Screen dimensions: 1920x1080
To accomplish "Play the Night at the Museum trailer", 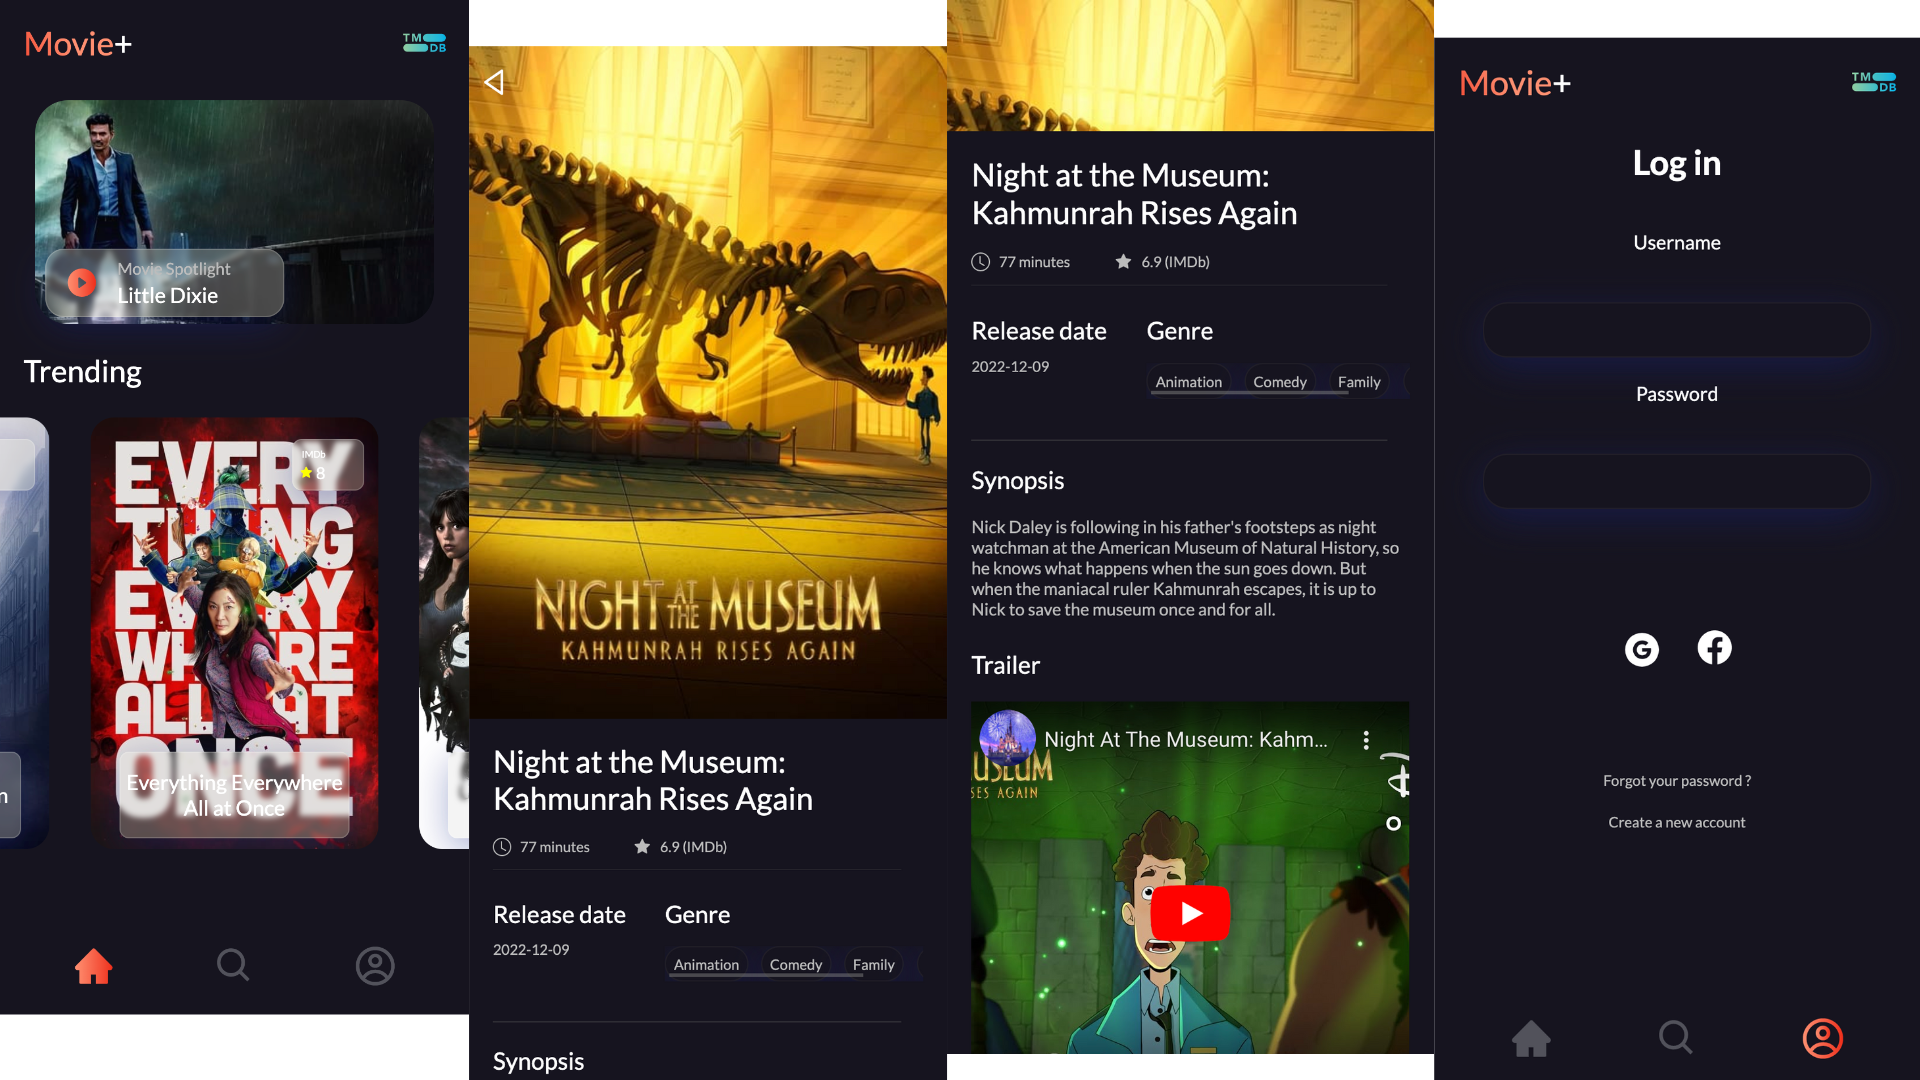I will coord(1189,912).
